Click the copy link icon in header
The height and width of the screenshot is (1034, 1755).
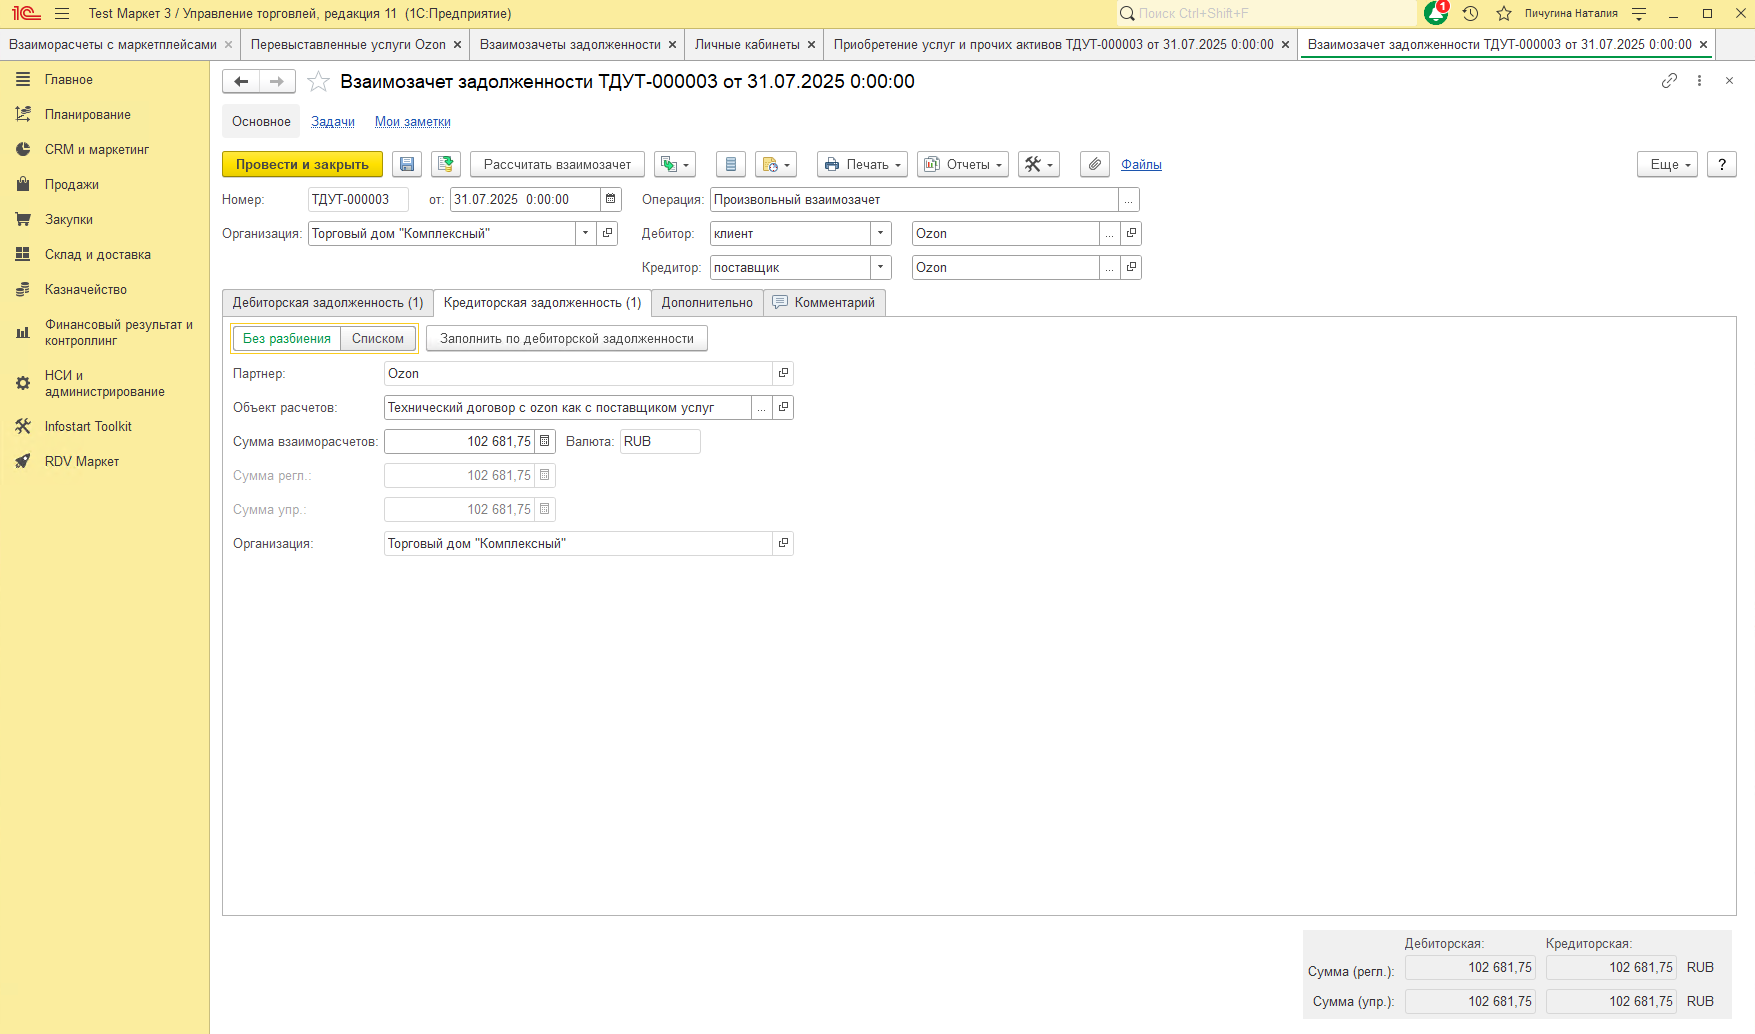[x=1669, y=81]
